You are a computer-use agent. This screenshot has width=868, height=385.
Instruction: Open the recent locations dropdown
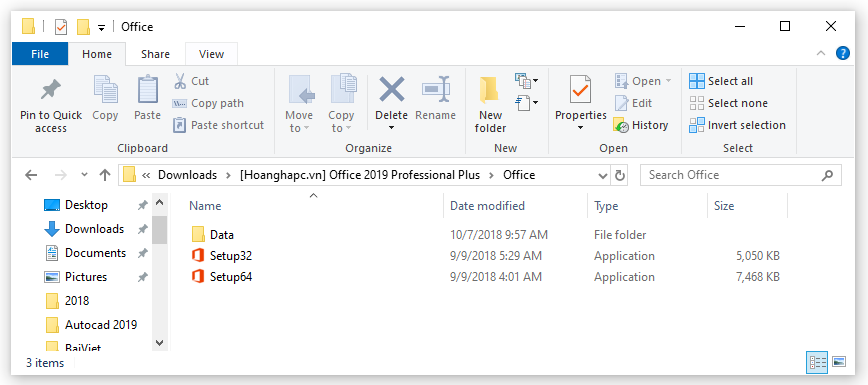(85, 175)
